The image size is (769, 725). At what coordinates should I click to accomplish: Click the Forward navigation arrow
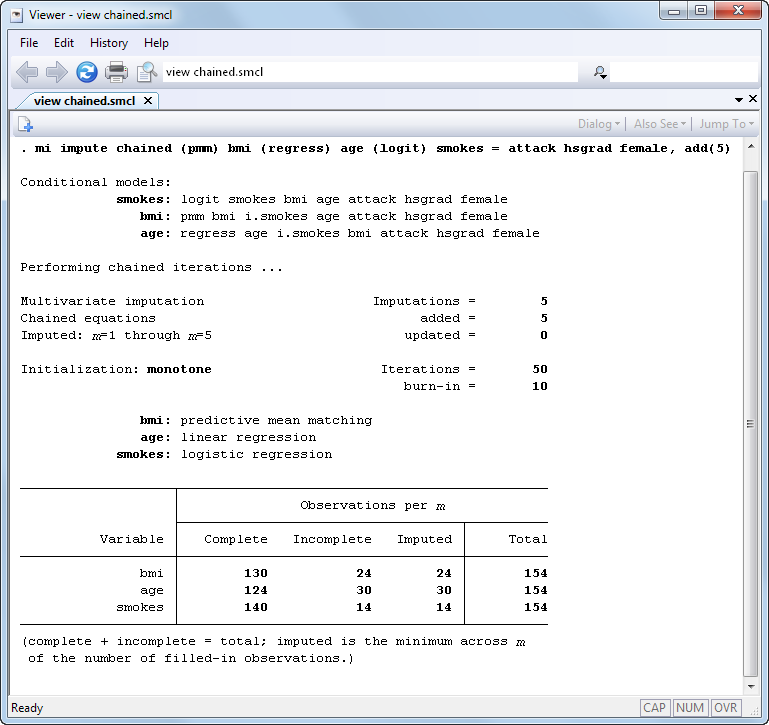point(56,72)
